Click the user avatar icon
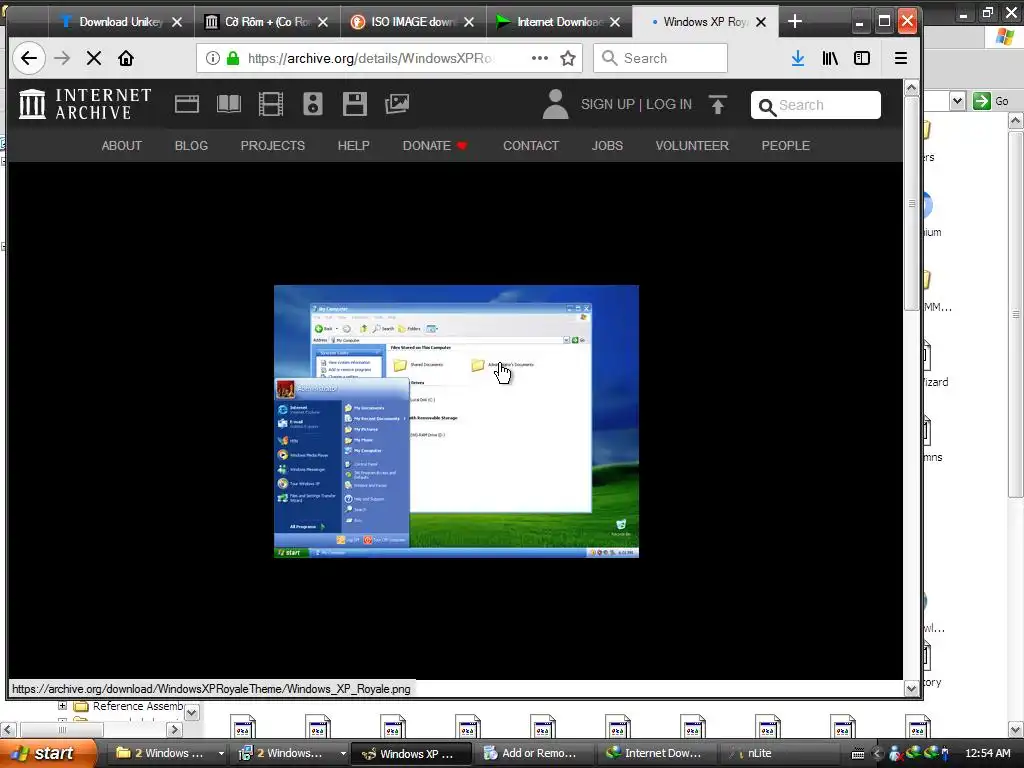 click(555, 104)
